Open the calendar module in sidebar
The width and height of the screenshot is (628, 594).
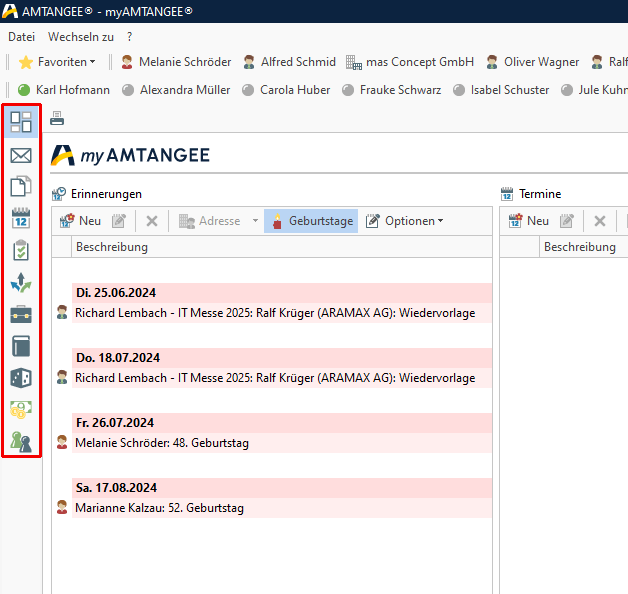coord(21,218)
